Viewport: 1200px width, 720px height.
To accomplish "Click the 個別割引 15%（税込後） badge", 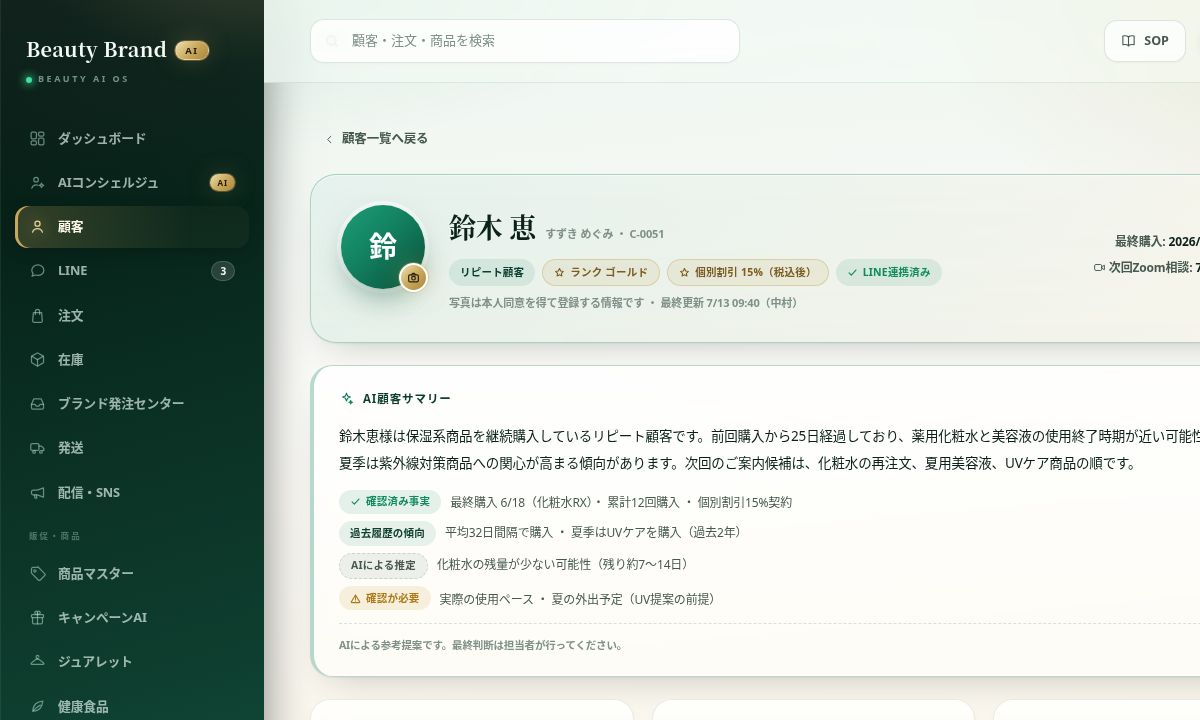I will point(747,272).
